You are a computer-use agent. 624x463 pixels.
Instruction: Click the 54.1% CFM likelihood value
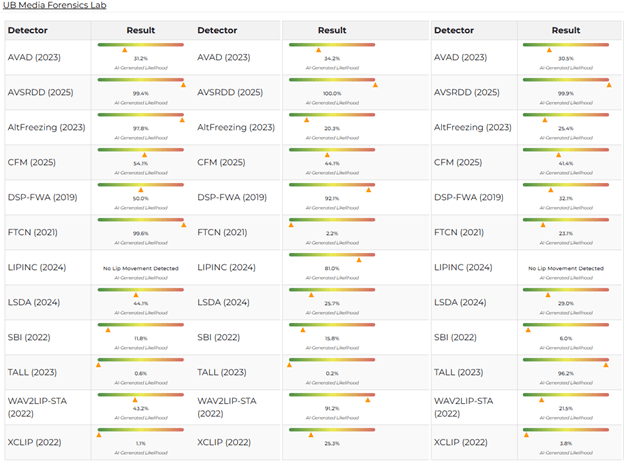(x=141, y=163)
